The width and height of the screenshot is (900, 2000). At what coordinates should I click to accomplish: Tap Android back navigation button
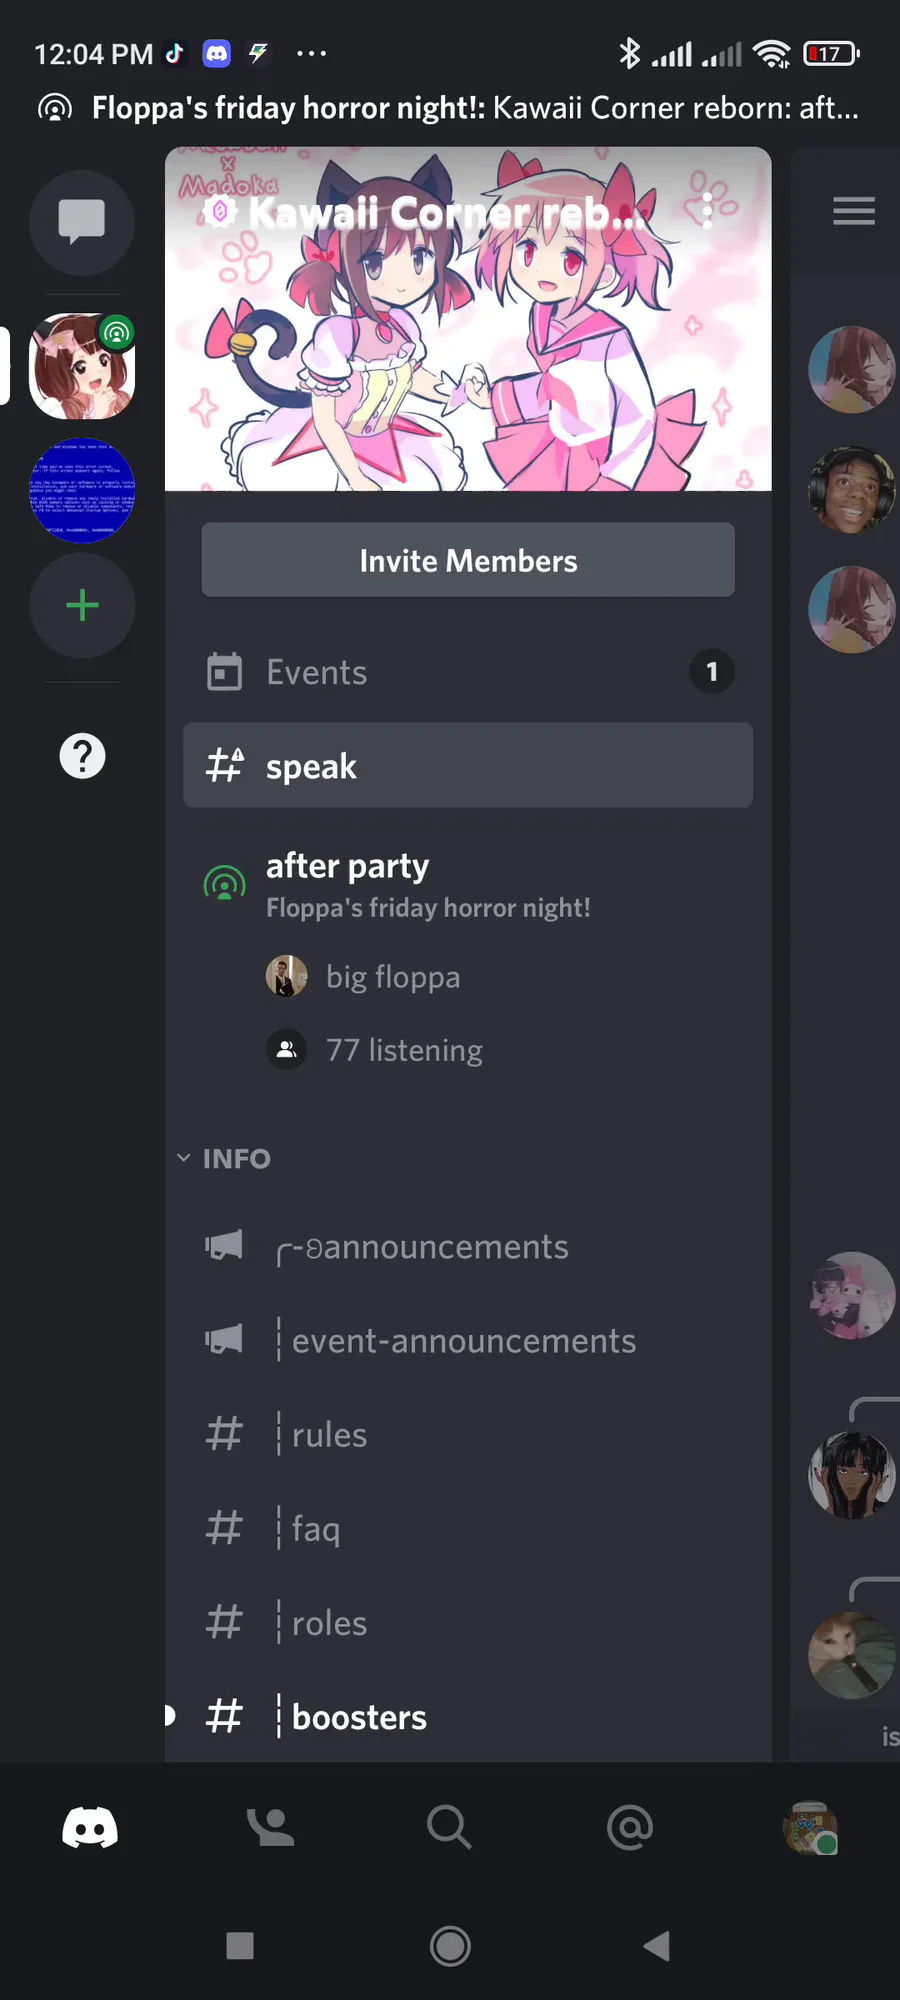pyautogui.click(x=656, y=1946)
